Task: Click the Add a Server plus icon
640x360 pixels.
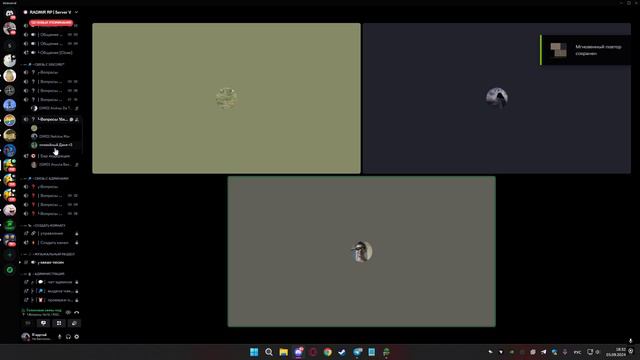Action: 10,255
